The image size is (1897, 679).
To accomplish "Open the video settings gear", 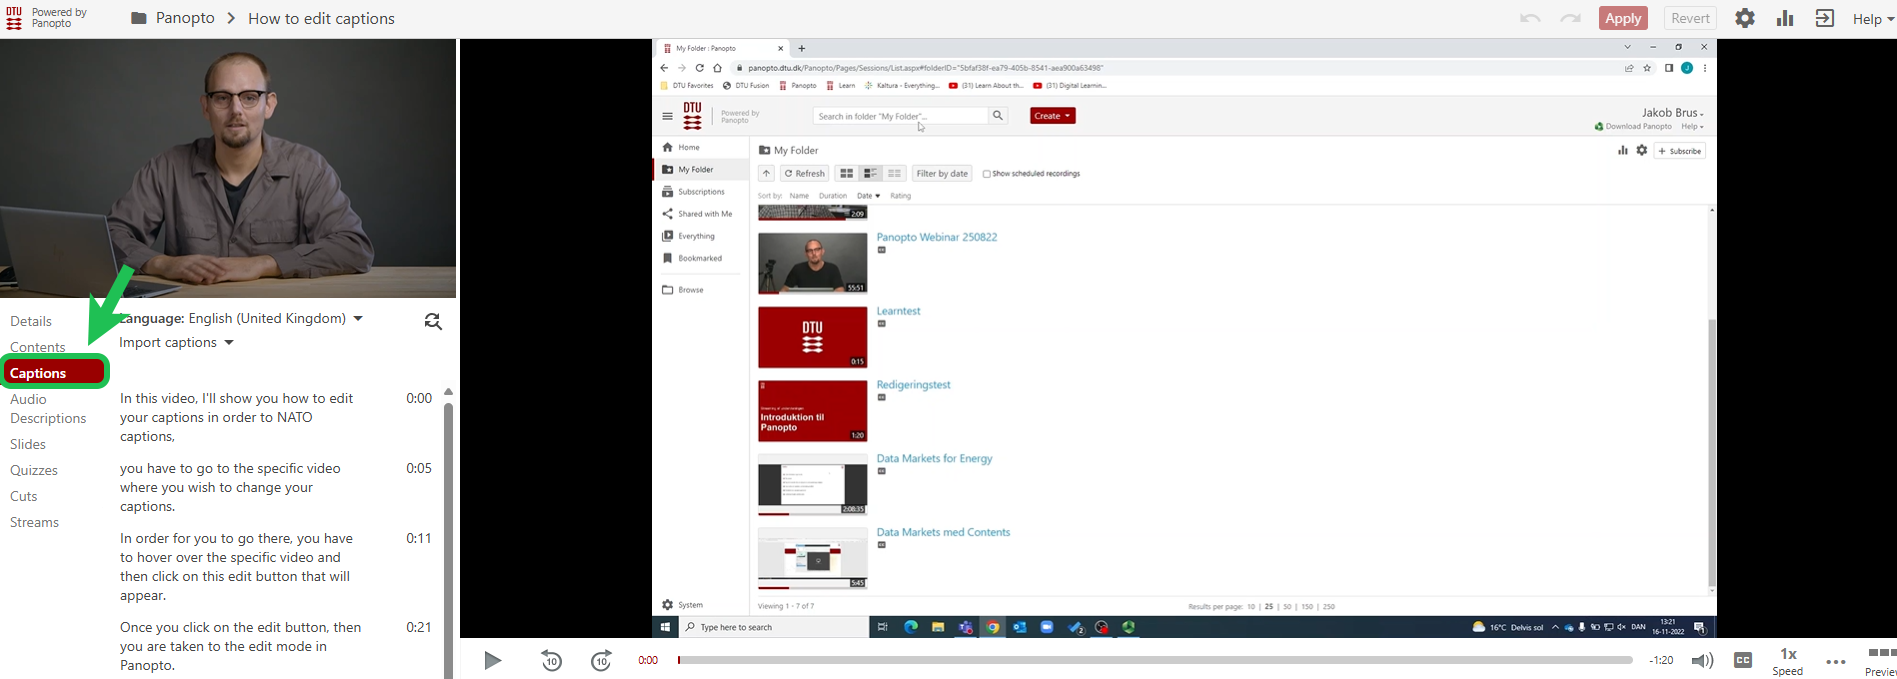I will [x=1745, y=18].
